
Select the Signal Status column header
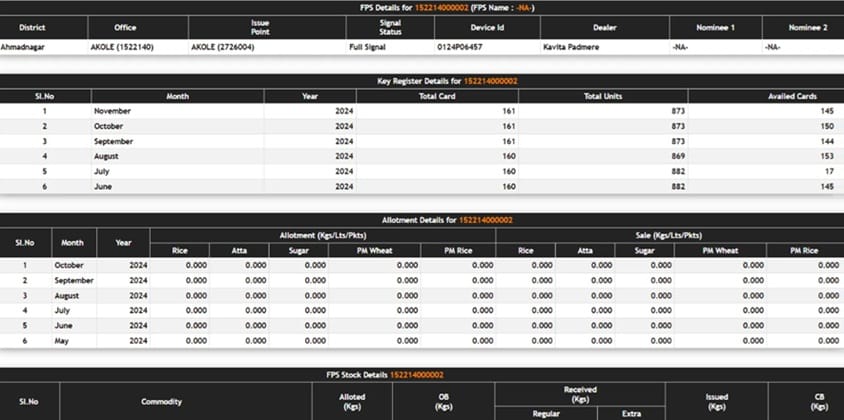click(390, 27)
